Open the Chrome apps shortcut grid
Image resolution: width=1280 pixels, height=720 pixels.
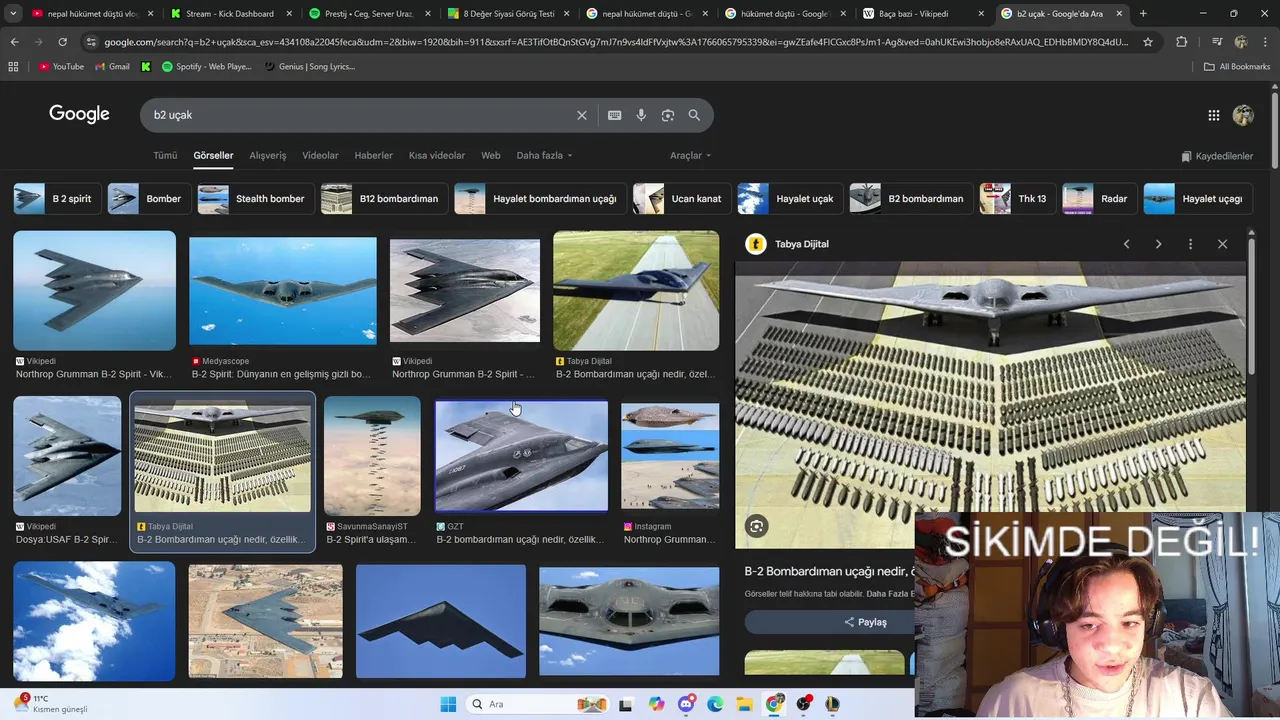[x=13, y=66]
